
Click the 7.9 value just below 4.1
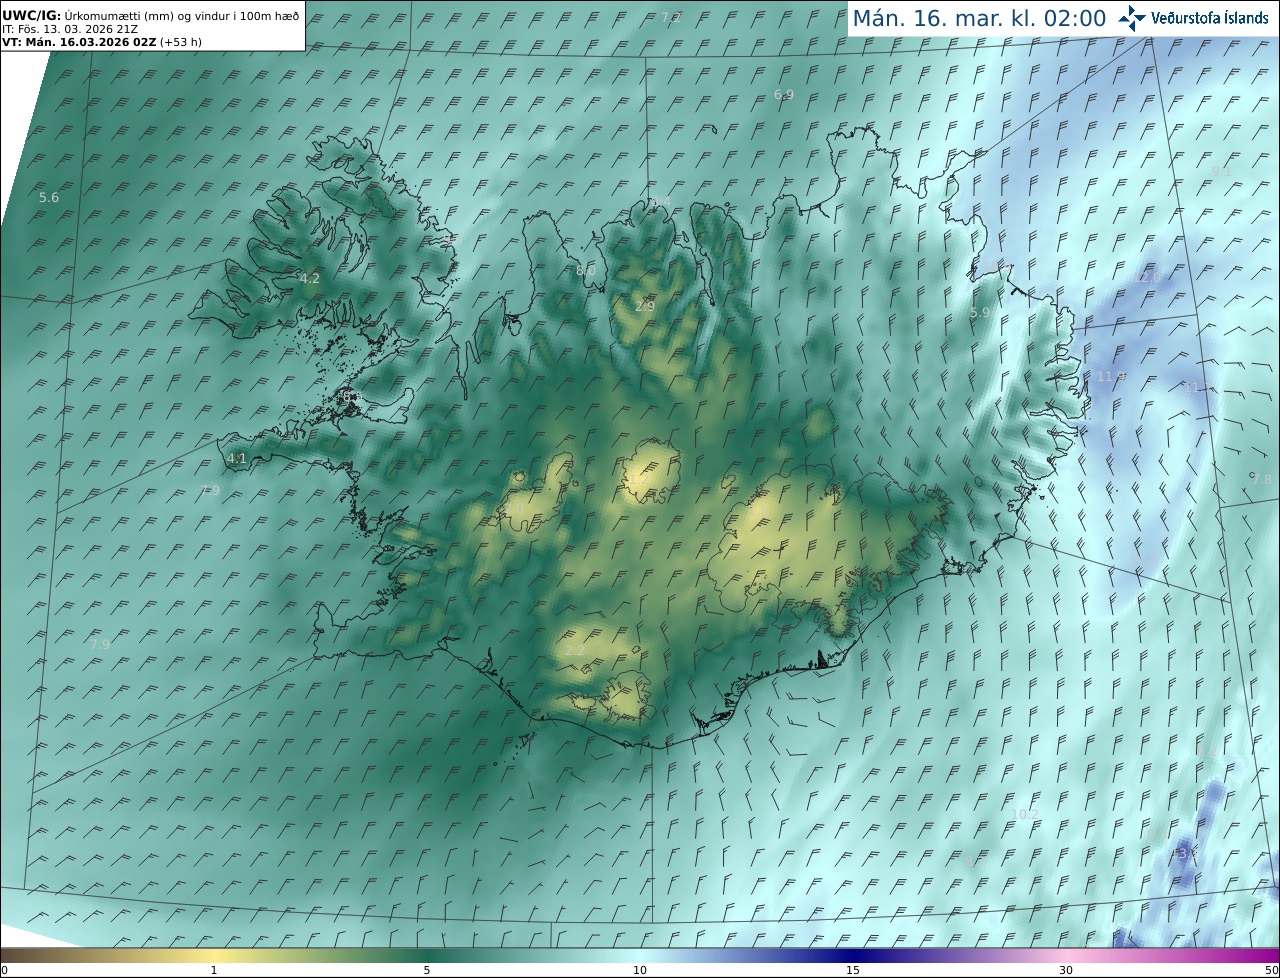[210, 490]
